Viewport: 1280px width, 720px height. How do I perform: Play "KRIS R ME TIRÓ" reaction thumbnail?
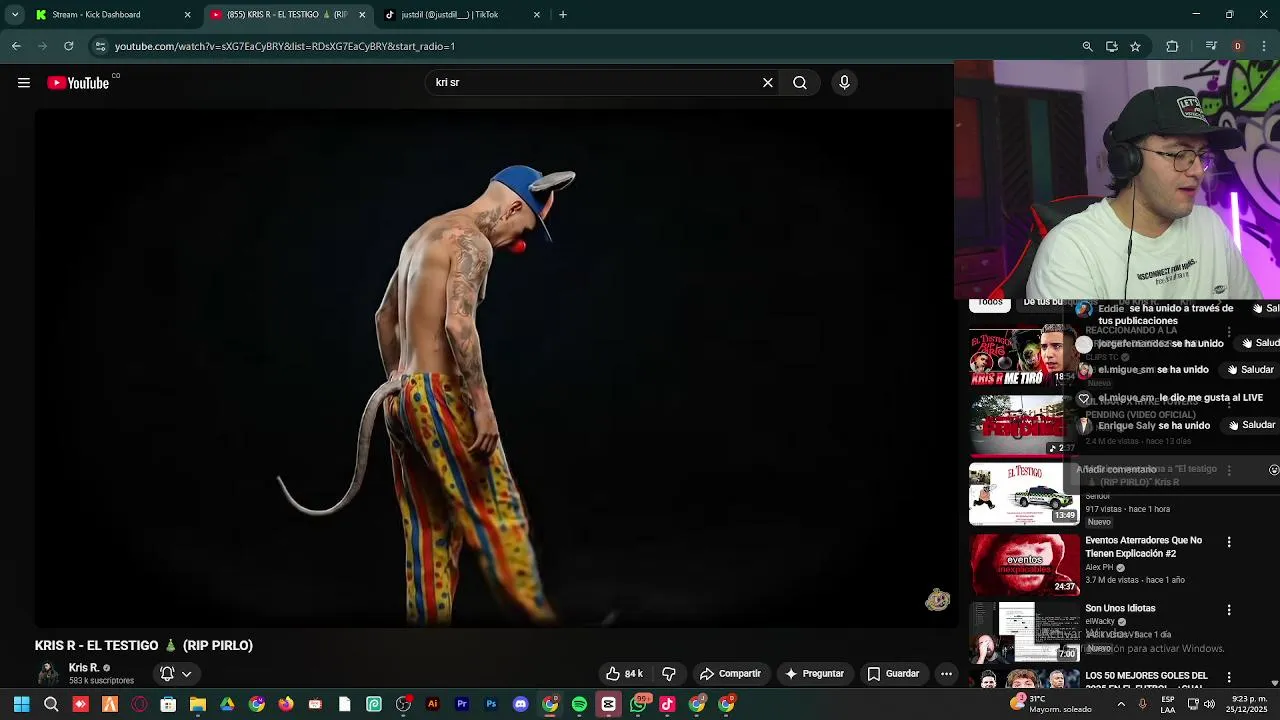click(x=1024, y=355)
